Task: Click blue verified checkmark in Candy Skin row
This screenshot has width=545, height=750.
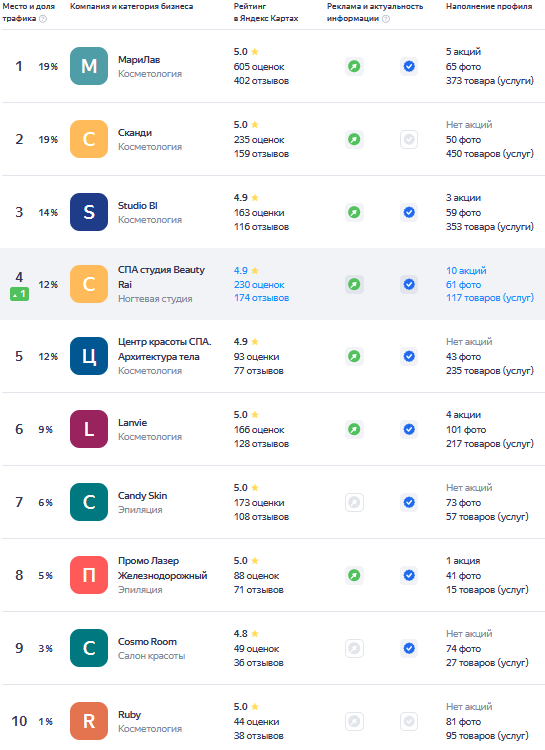Action: click(409, 502)
